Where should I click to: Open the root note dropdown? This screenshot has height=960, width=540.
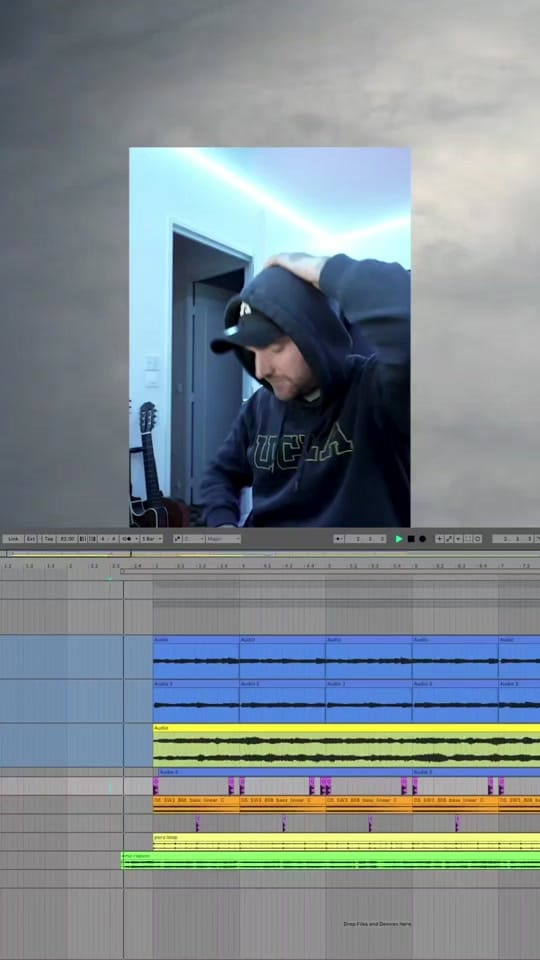click(194, 539)
